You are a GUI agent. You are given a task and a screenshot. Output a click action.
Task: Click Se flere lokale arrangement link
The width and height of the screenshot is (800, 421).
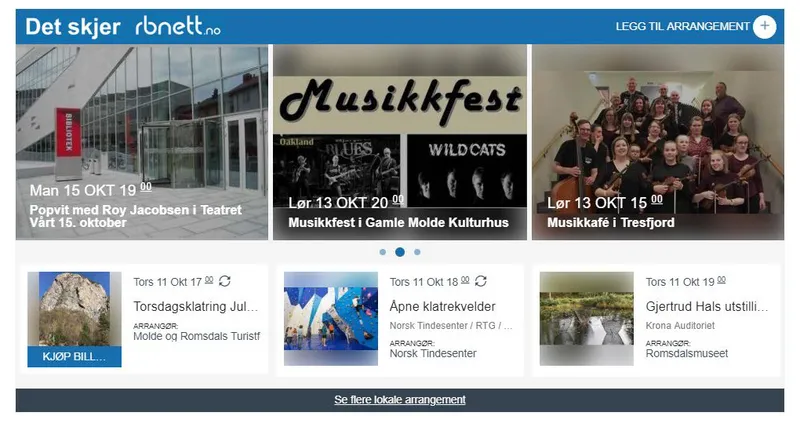(400, 400)
